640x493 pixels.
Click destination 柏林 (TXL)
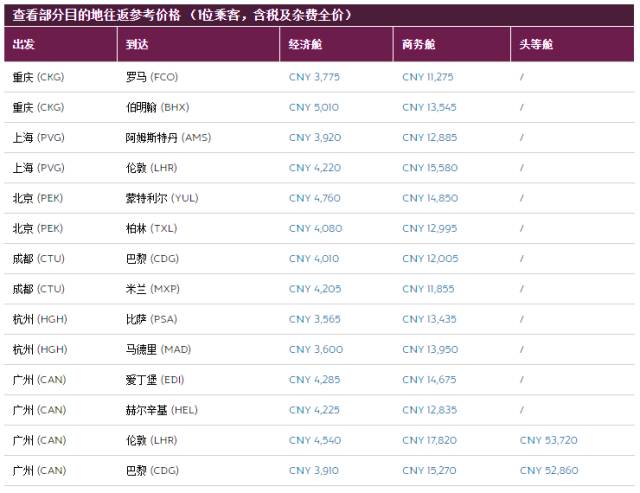click(151, 228)
